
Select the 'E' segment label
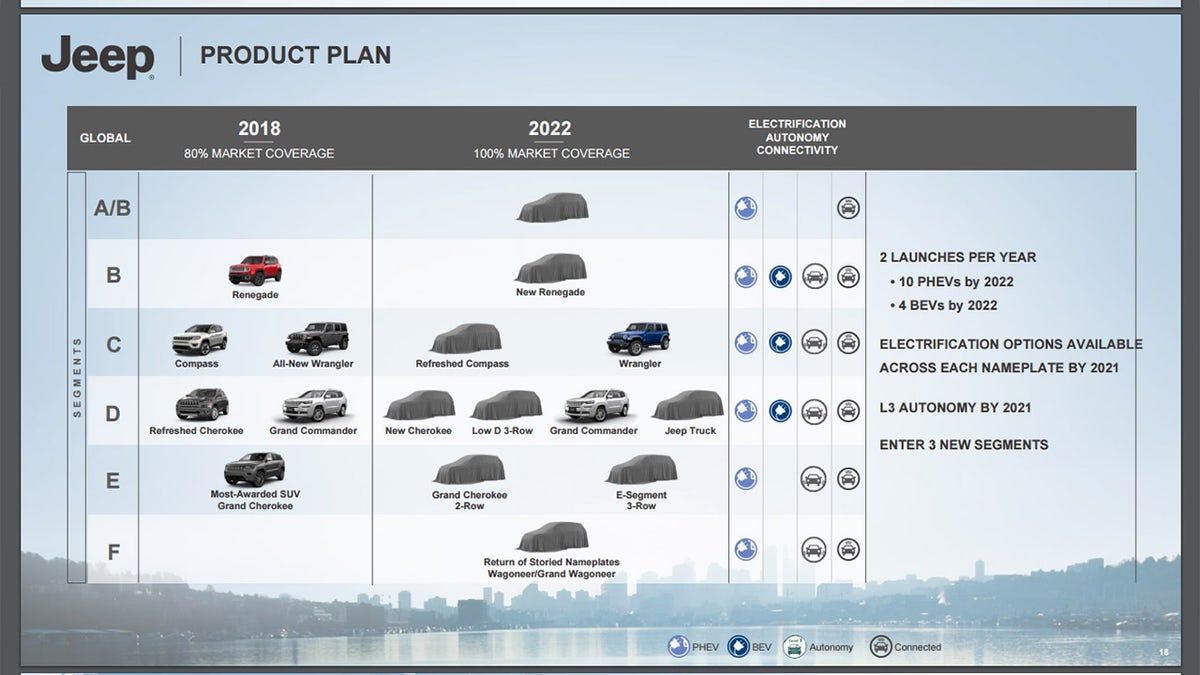(x=113, y=480)
